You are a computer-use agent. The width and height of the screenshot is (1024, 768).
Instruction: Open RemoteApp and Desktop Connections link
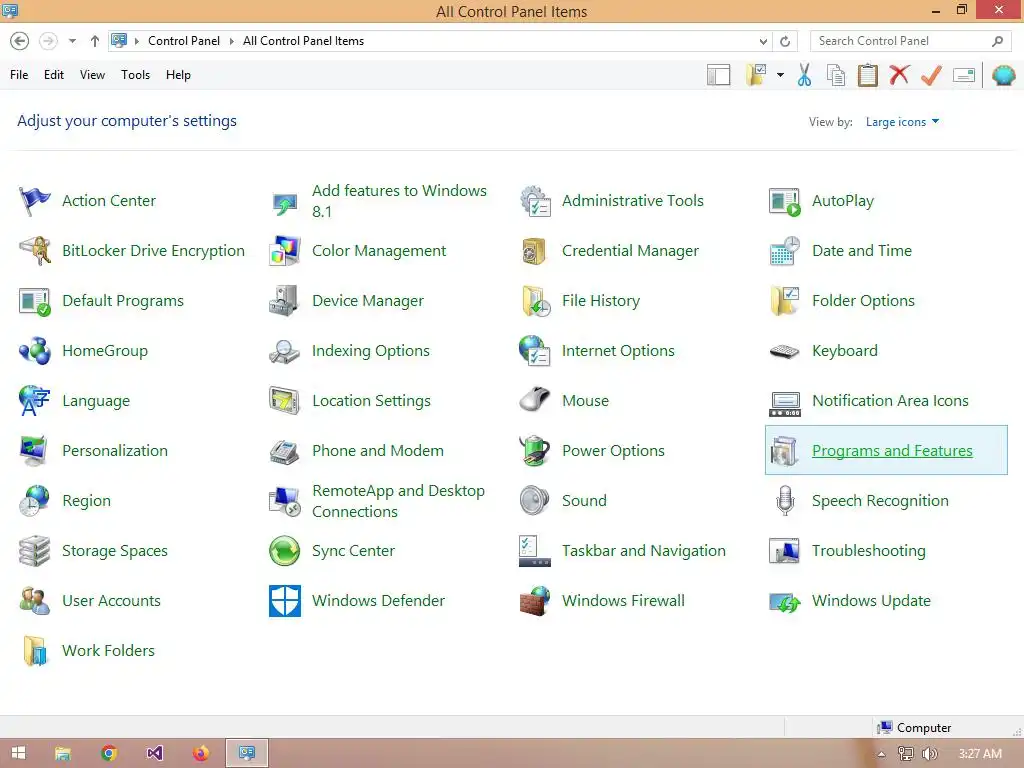(398, 501)
